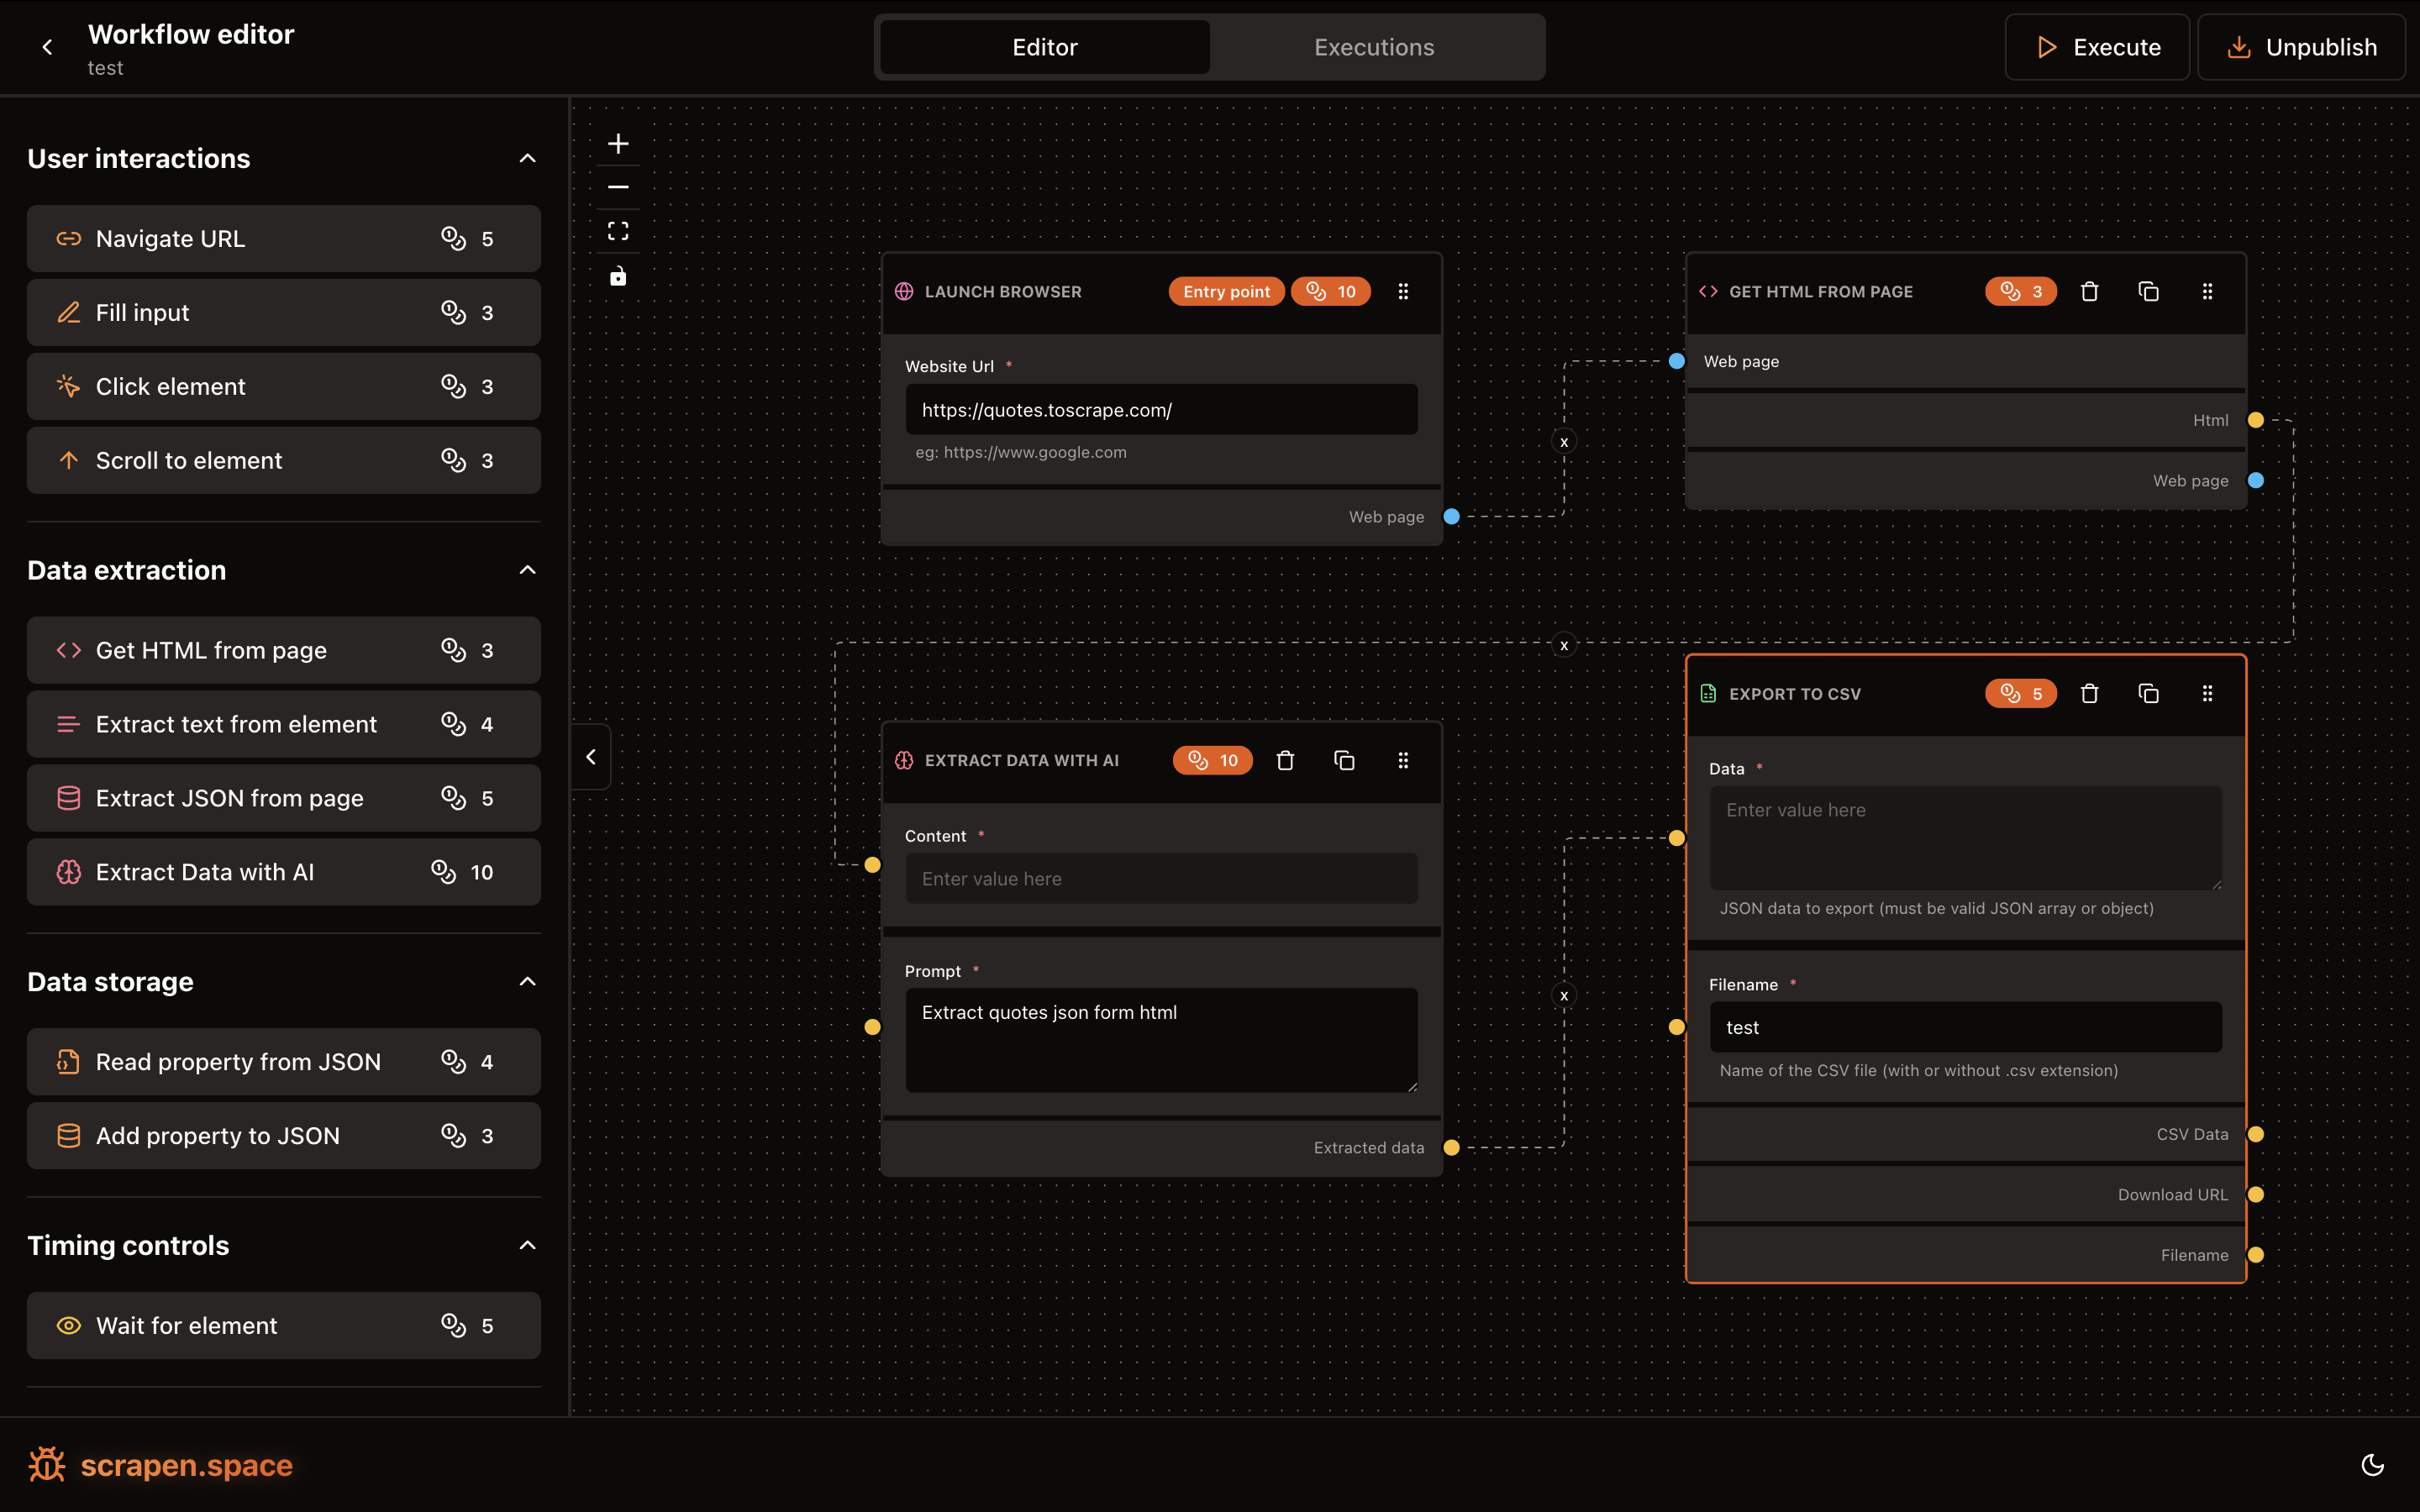Zoom in on the canvas
The height and width of the screenshot is (1512, 2420).
tap(618, 144)
